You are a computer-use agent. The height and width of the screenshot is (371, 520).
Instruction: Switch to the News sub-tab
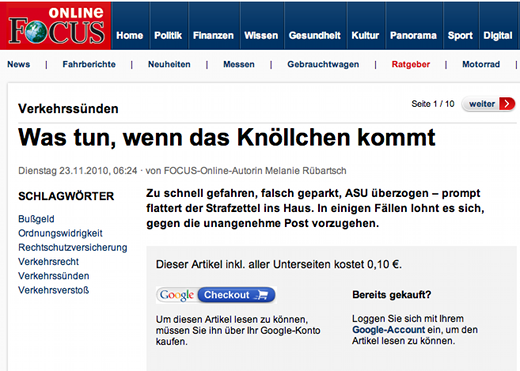coord(19,64)
